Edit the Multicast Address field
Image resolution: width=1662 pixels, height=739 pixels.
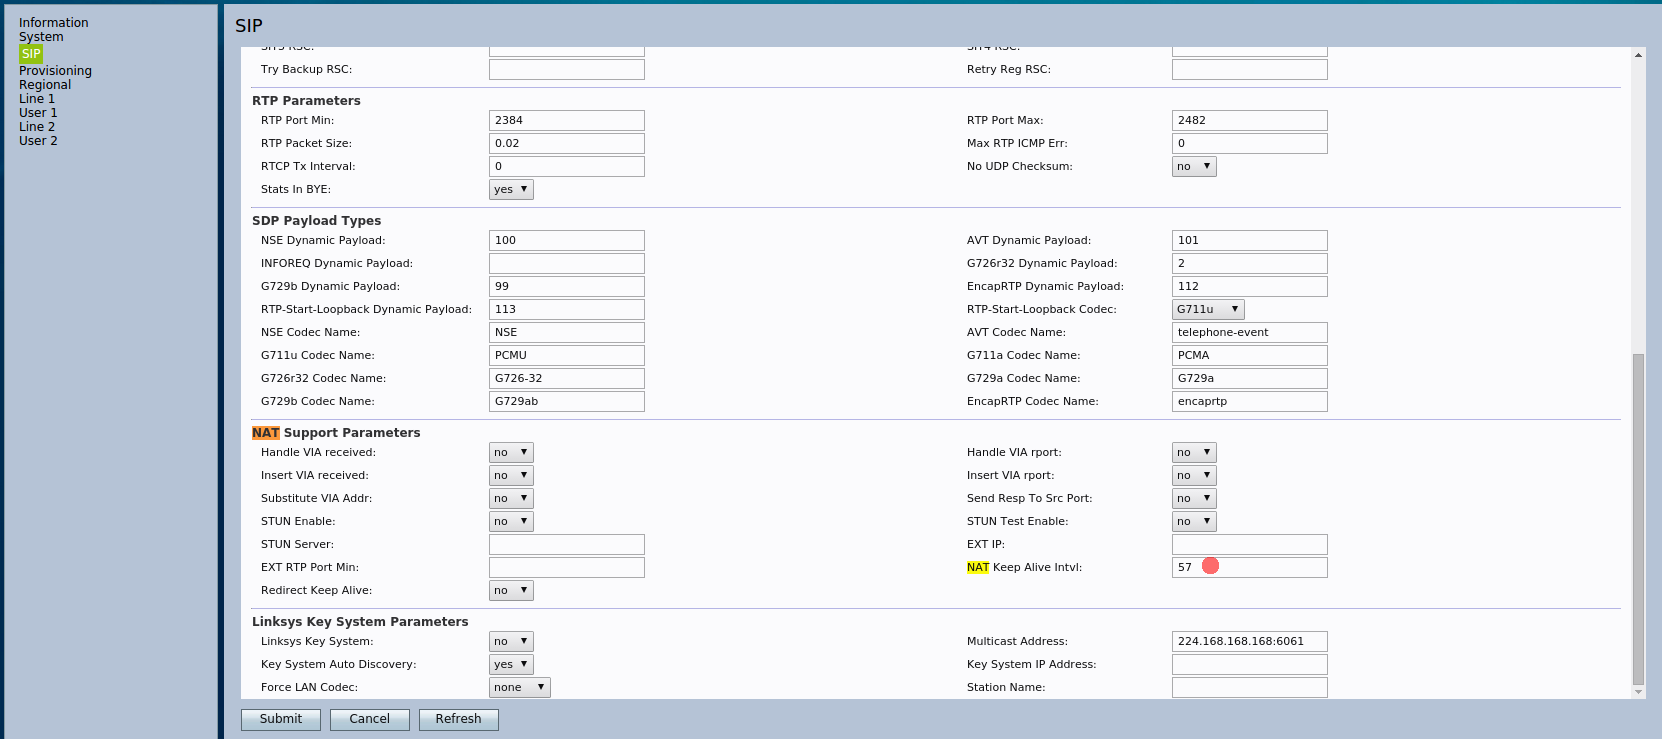(x=1249, y=642)
